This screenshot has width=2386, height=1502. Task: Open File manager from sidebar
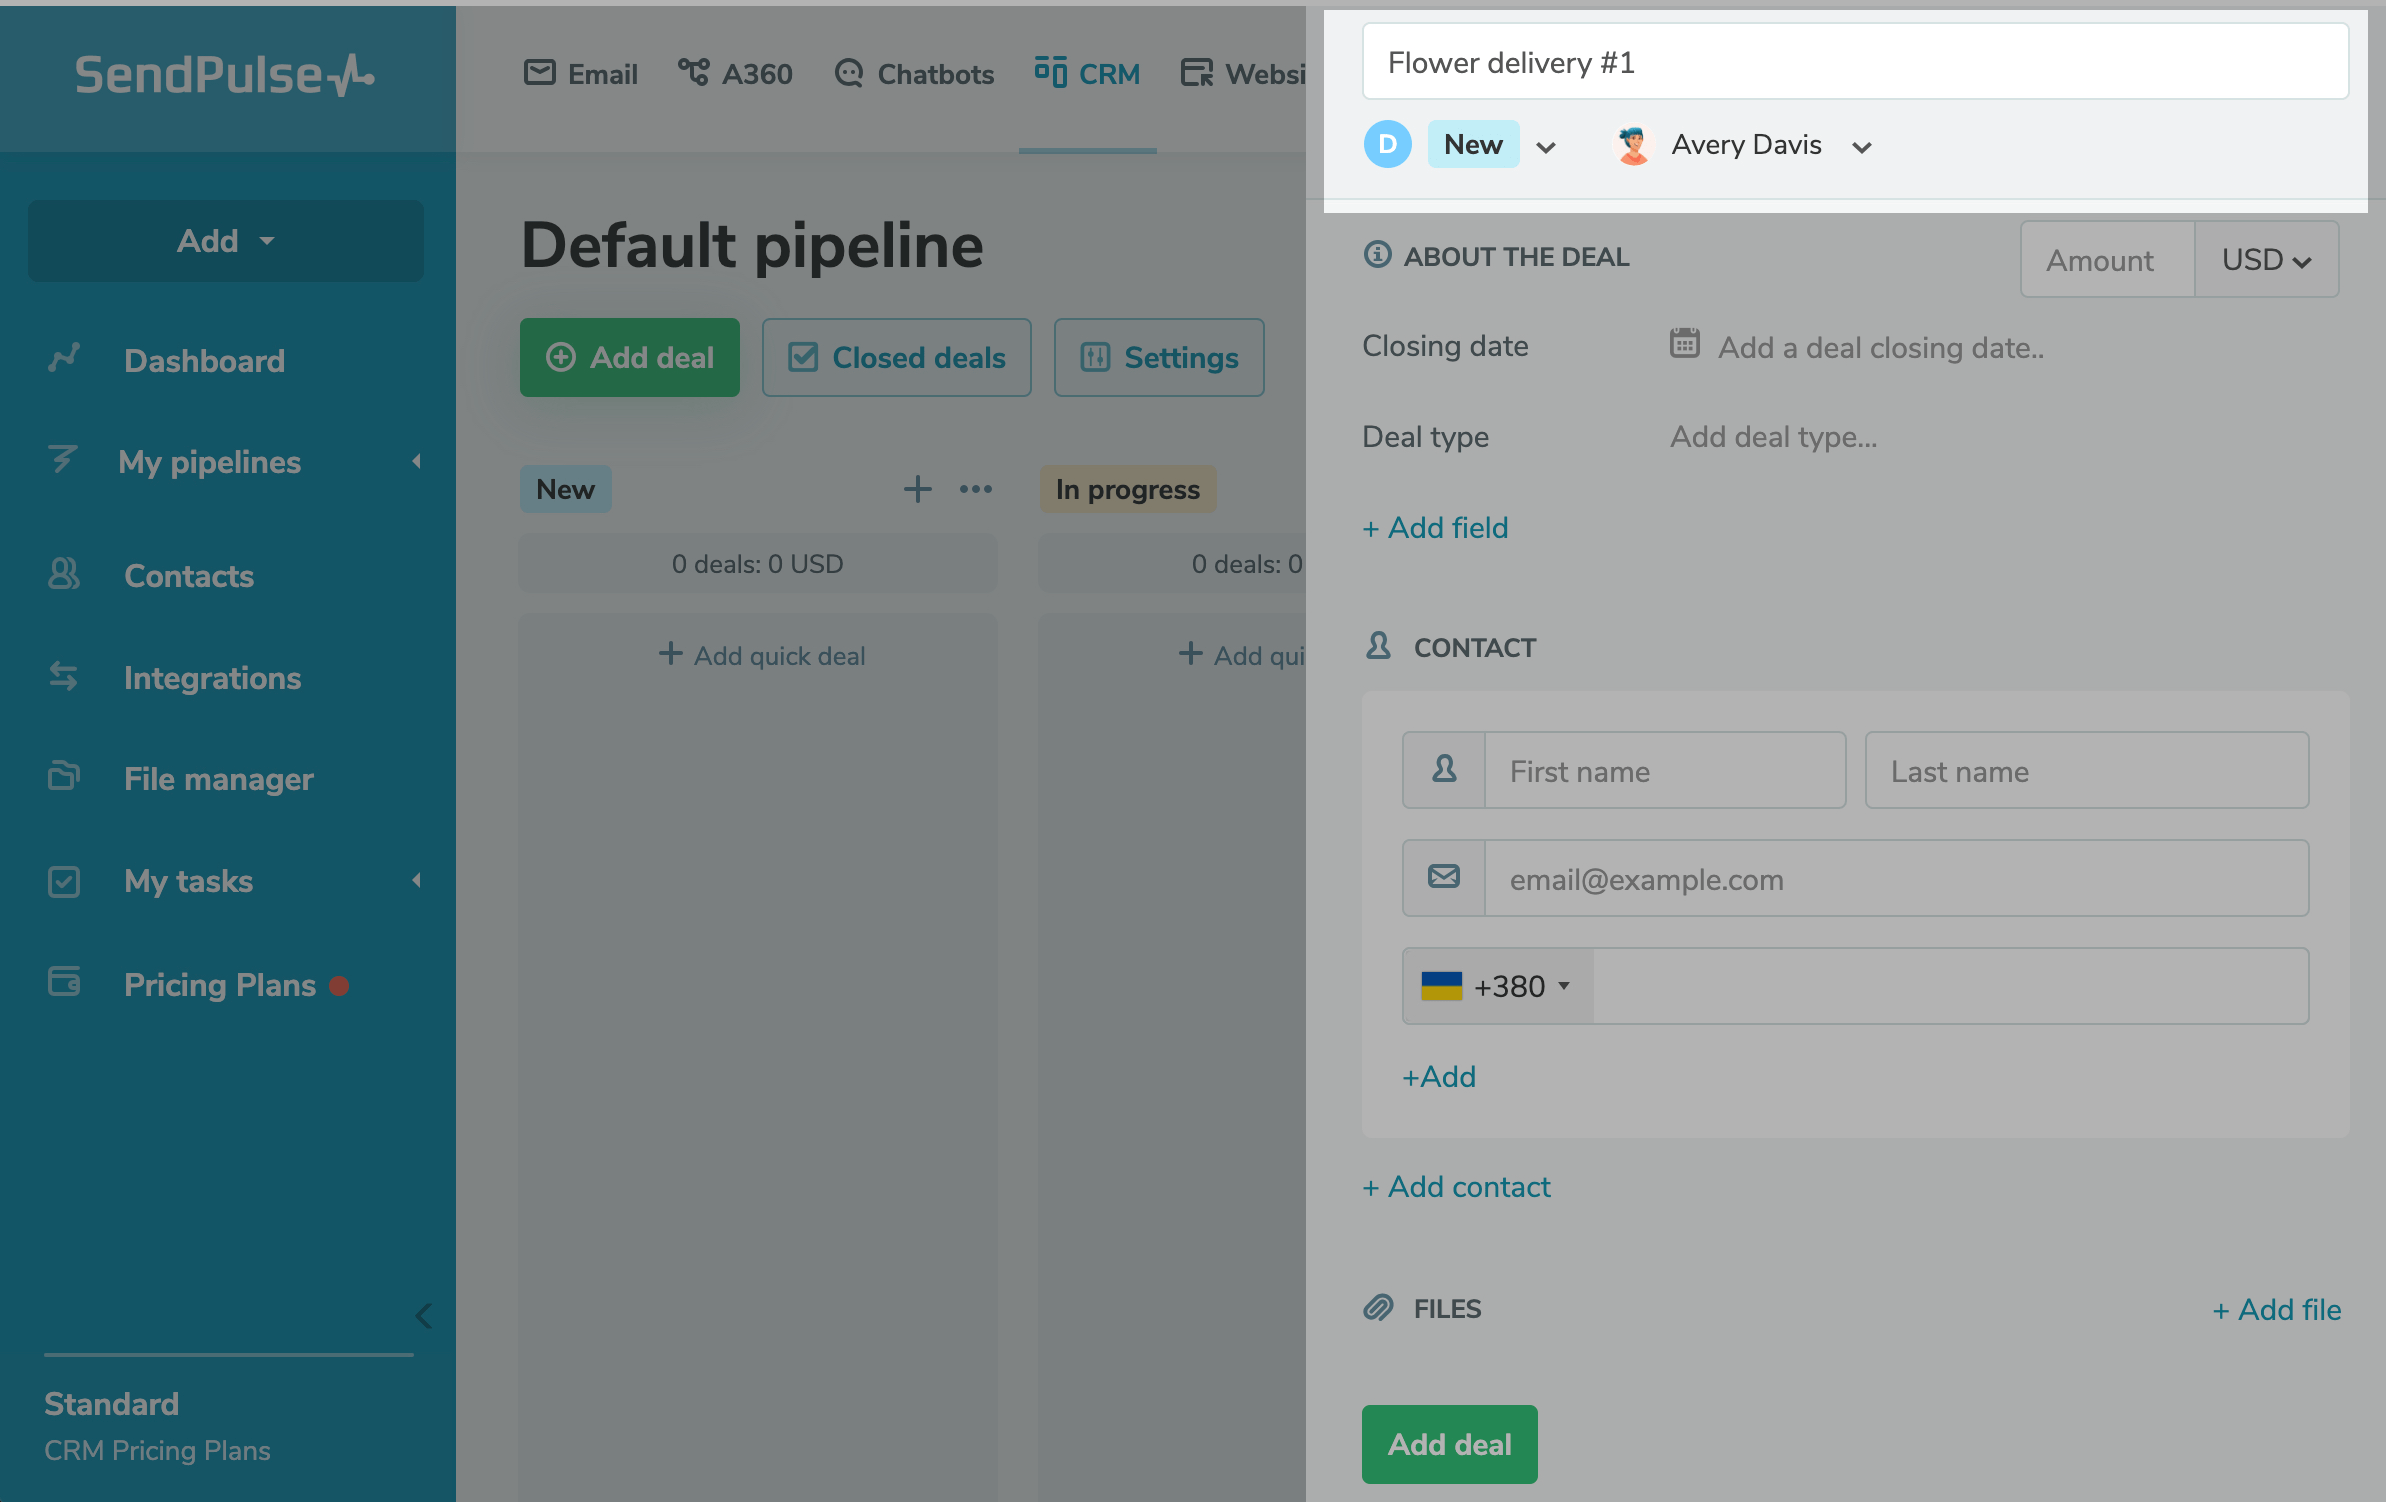coord(218,779)
